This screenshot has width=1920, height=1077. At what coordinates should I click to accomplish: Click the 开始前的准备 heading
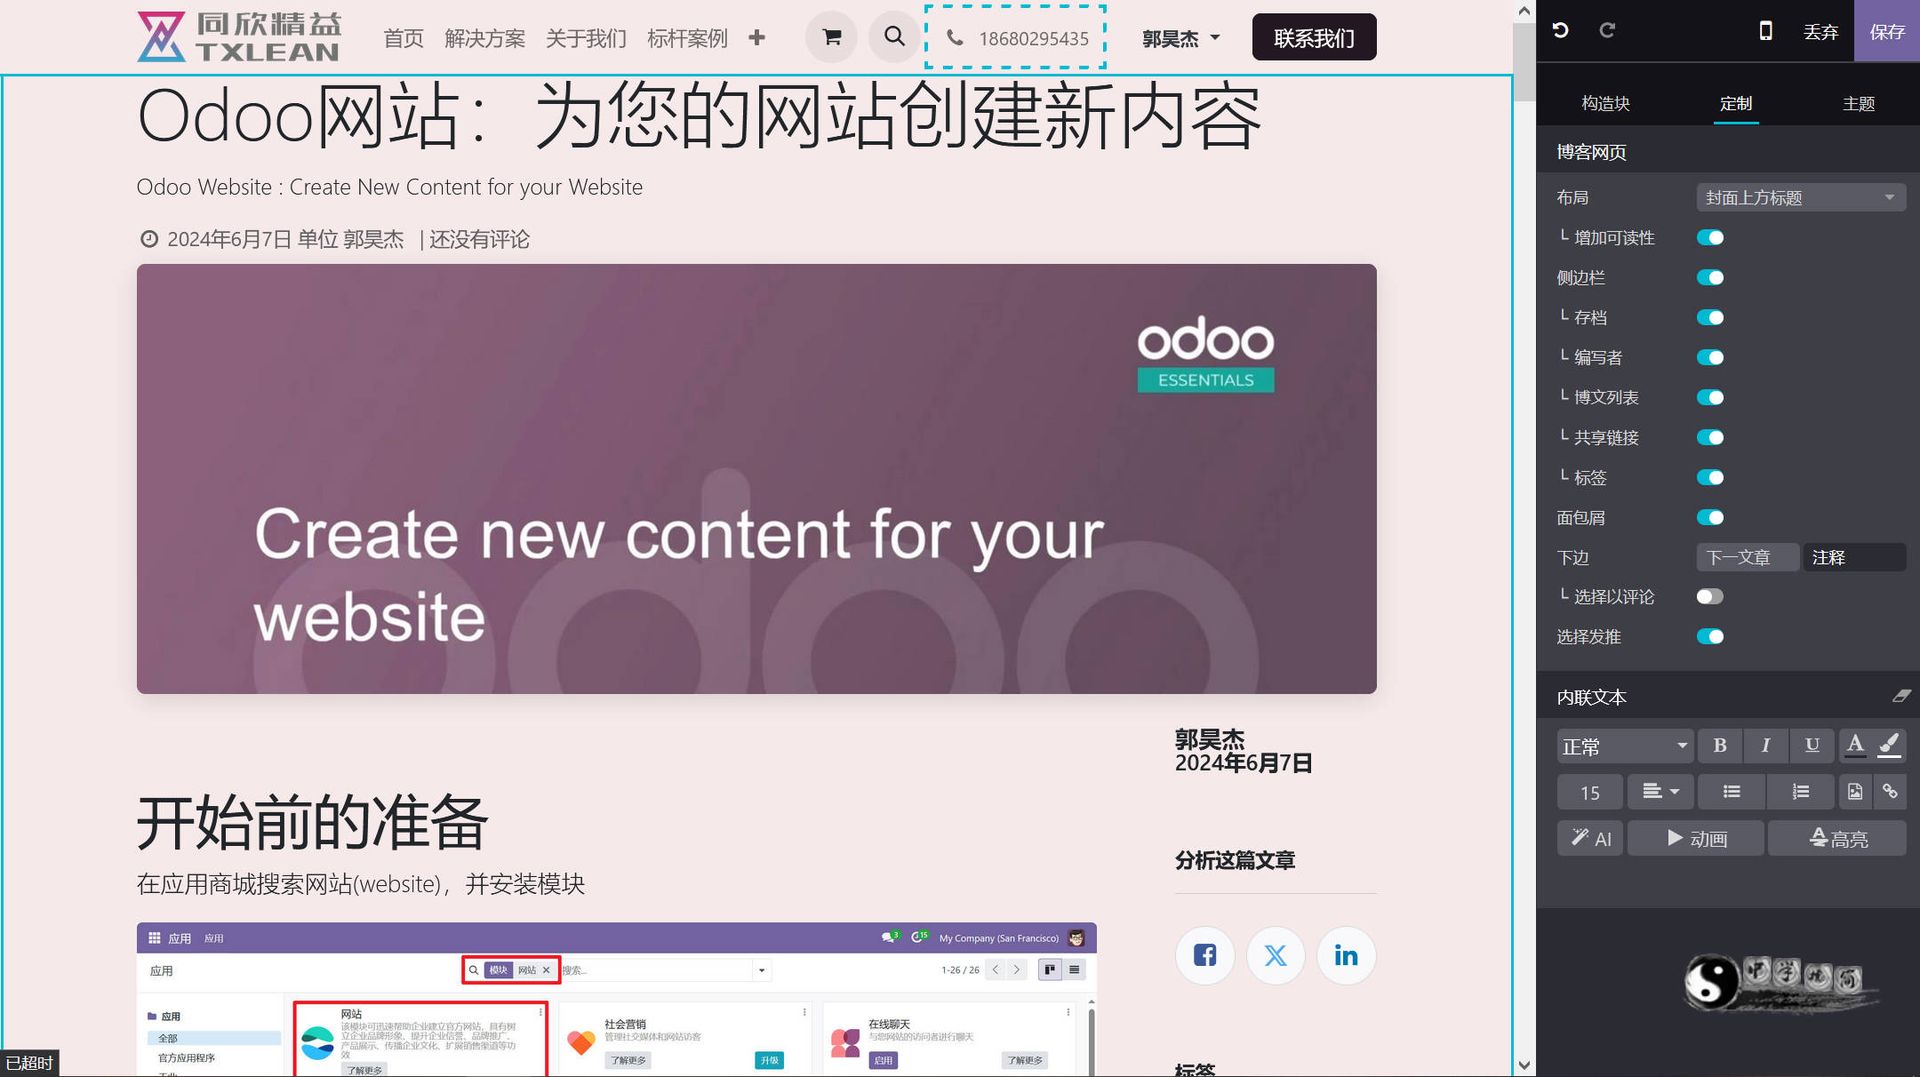311,822
